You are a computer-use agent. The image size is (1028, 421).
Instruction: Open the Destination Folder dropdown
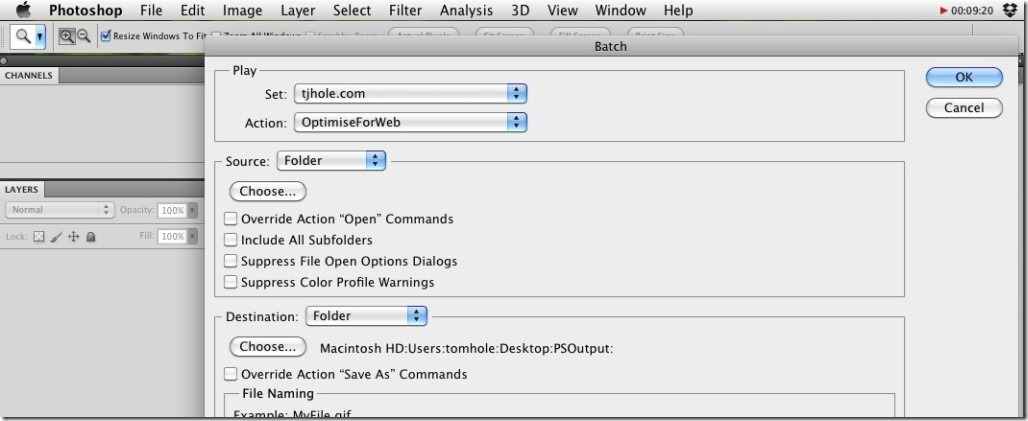tap(366, 316)
